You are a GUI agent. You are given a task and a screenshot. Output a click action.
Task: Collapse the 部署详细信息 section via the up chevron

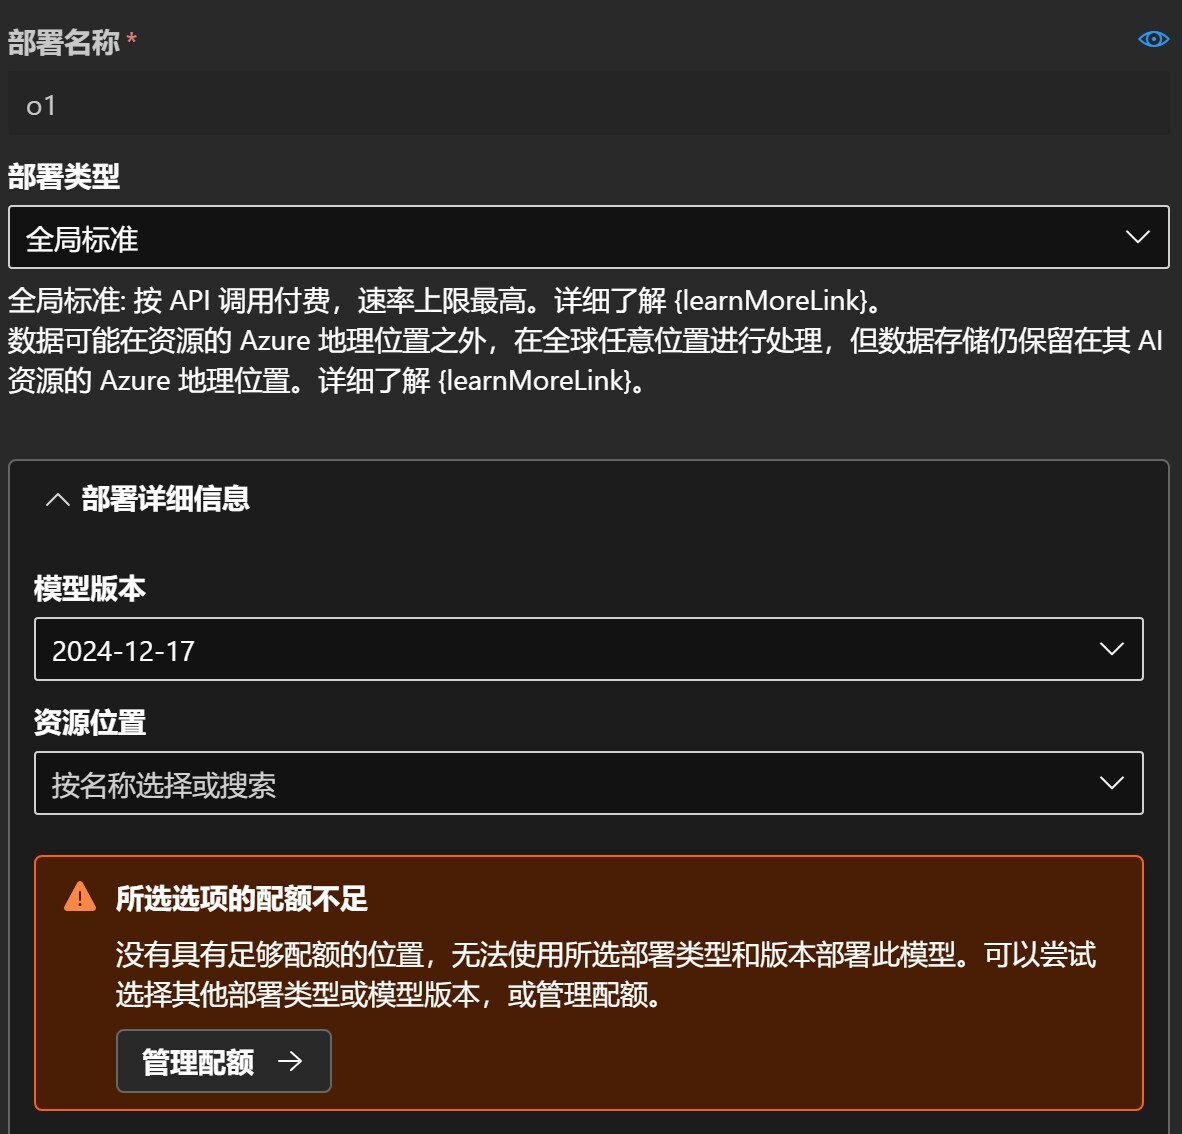57,499
